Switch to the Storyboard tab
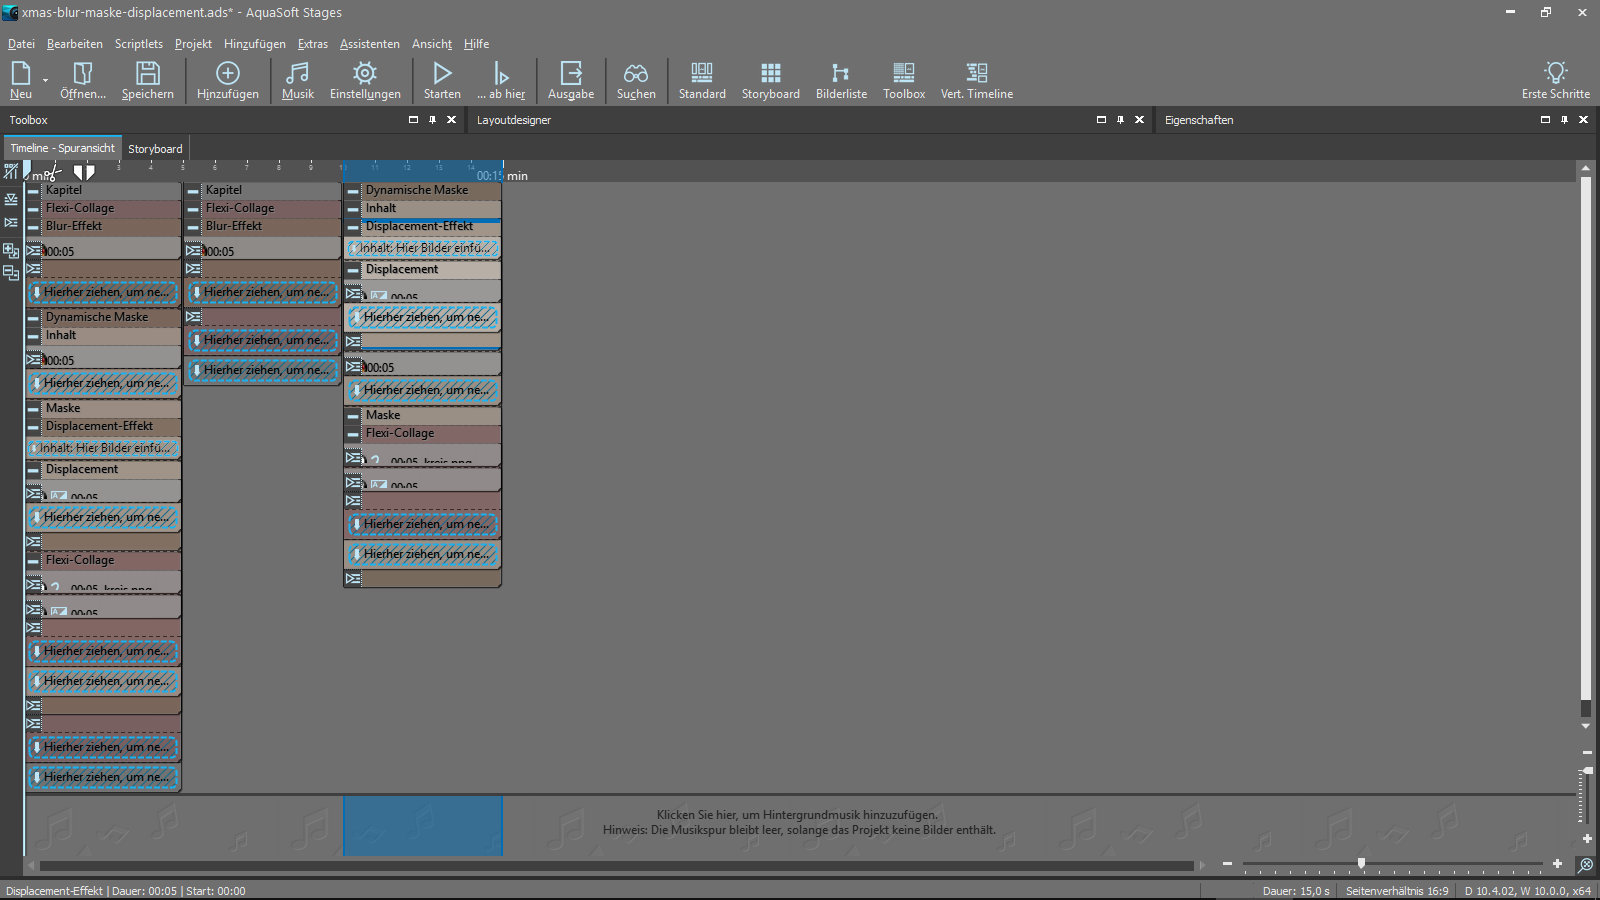Screen dimensions: 1600x900 pyautogui.click(x=155, y=149)
